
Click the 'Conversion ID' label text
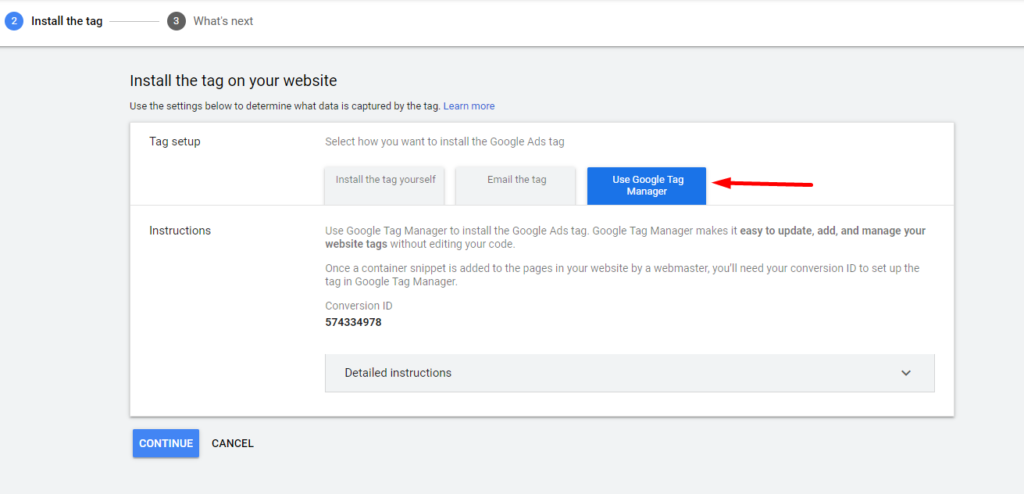[x=359, y=306]
